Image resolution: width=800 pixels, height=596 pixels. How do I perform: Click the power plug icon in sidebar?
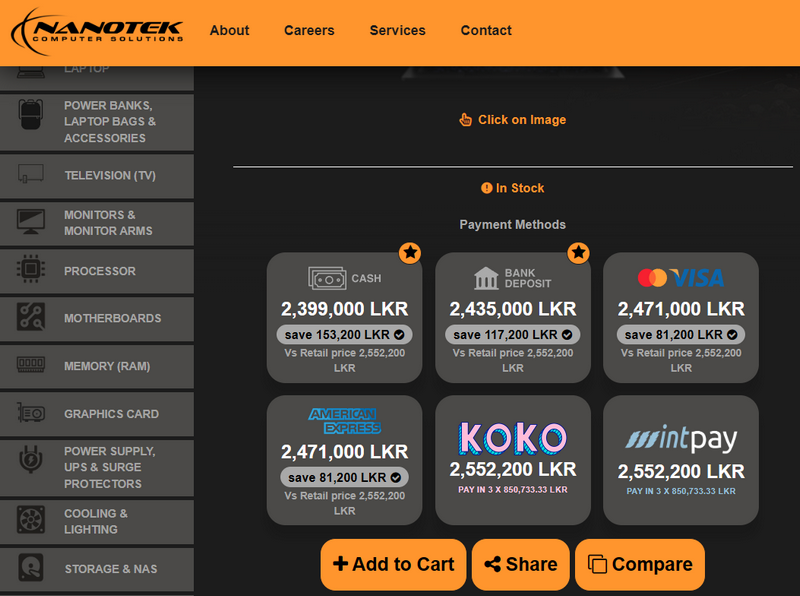[31, 459]
